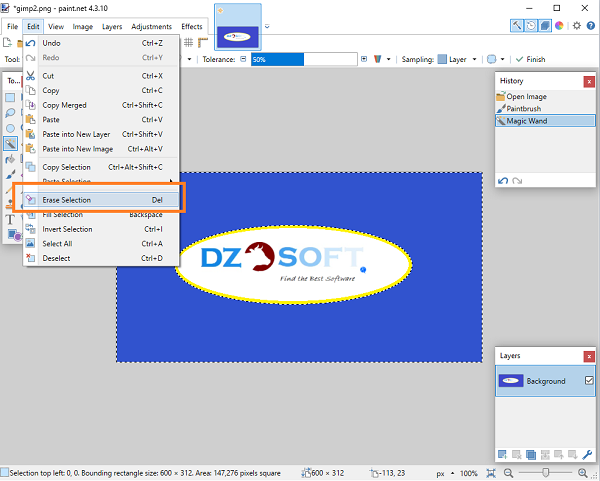The height and width of the screenshot is (481, 600).
Task: Select the Ellipse Select tool
Action: pos(10,128)
